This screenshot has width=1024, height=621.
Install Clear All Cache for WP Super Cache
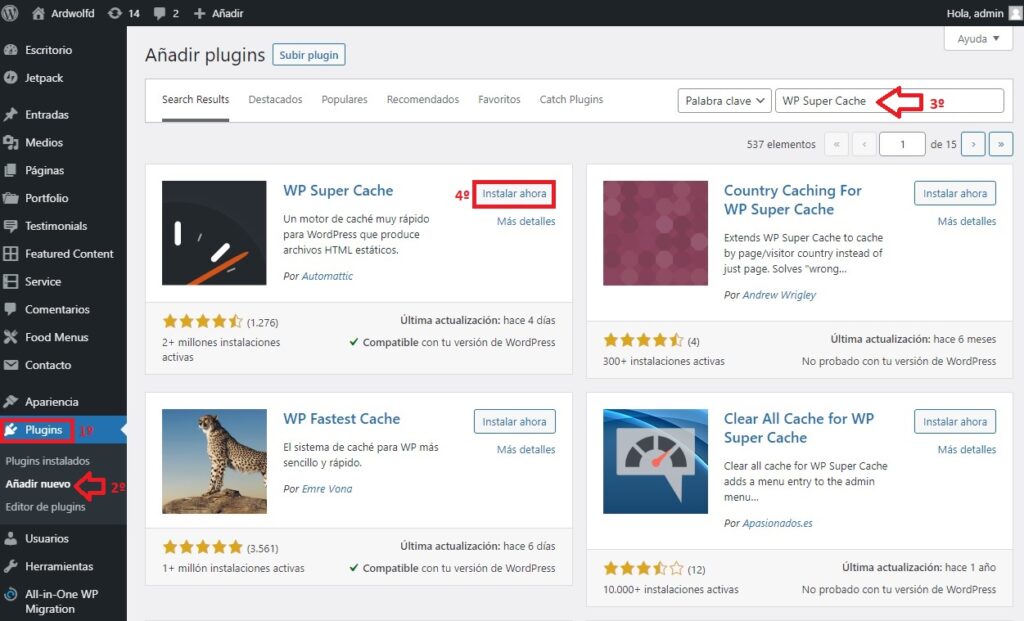[955, 422]
